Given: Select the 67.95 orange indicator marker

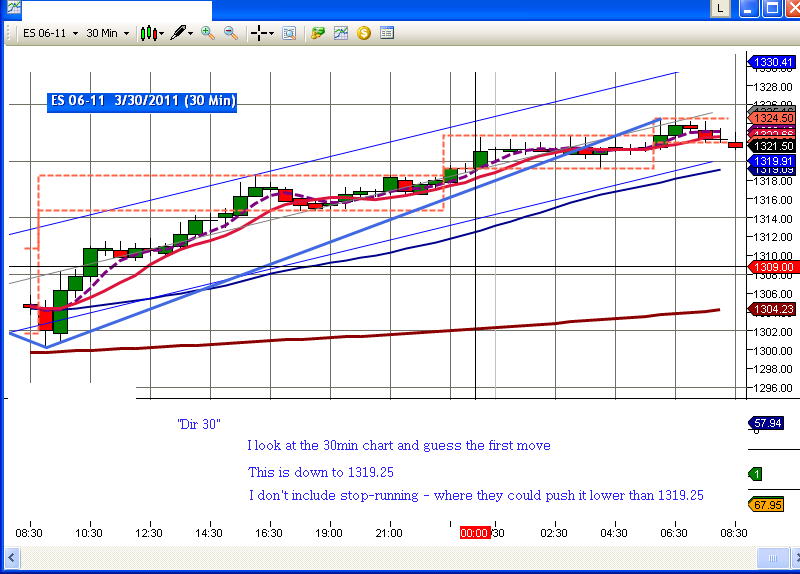Looking at the screenshot, I should (x=766, y=505).
